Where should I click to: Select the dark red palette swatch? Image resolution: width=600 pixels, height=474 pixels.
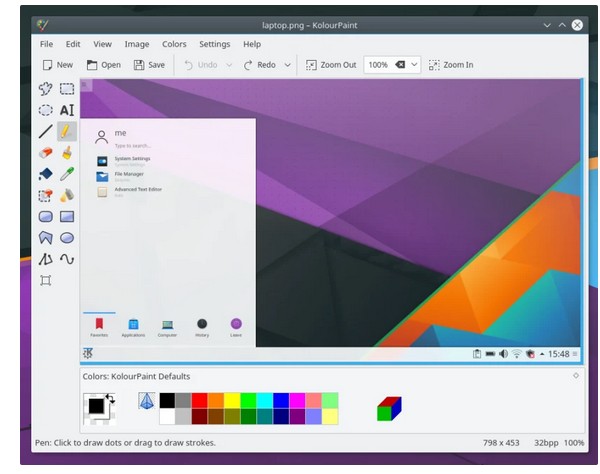click(x=199, y=416)
